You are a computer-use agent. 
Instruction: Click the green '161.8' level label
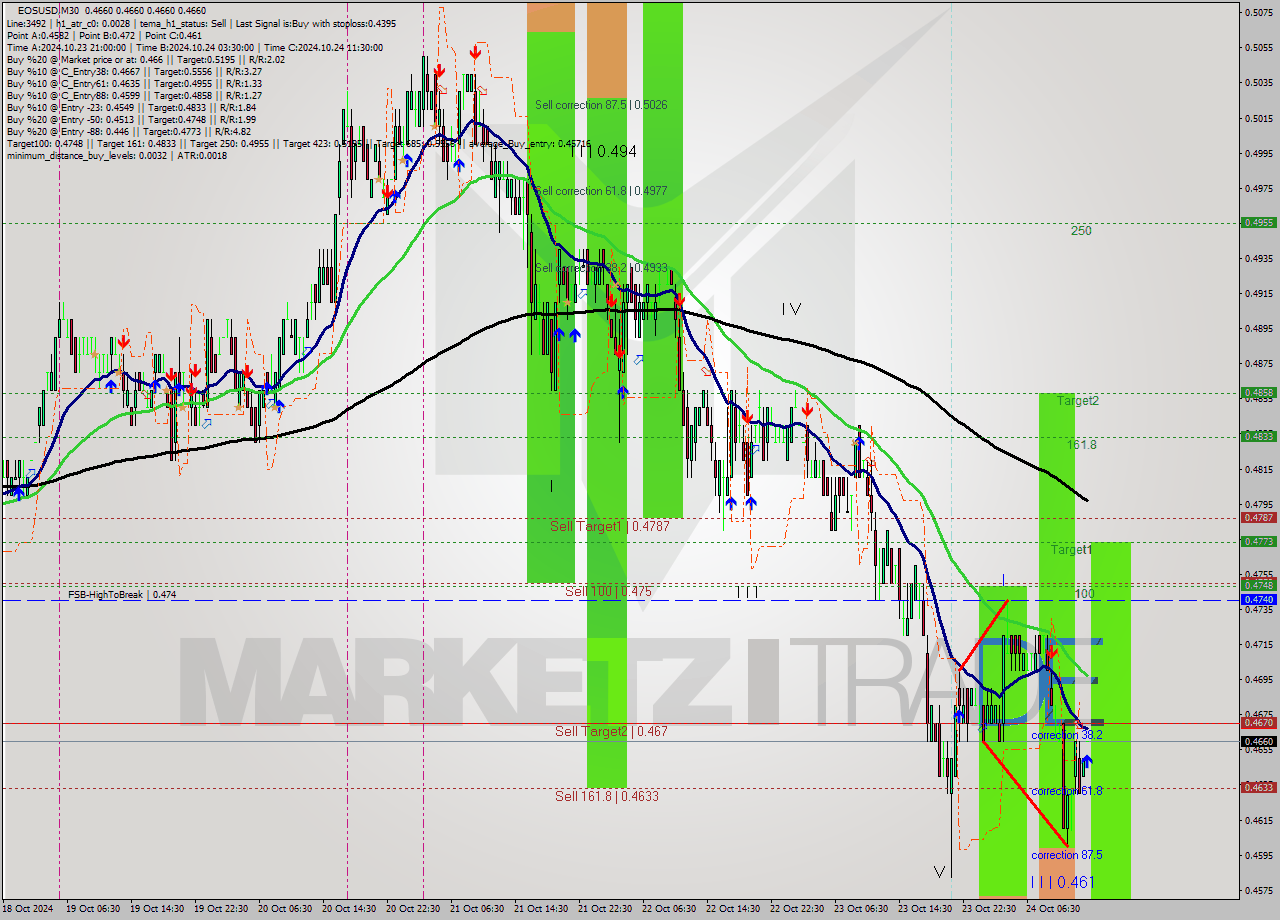tap(1082, 444)
